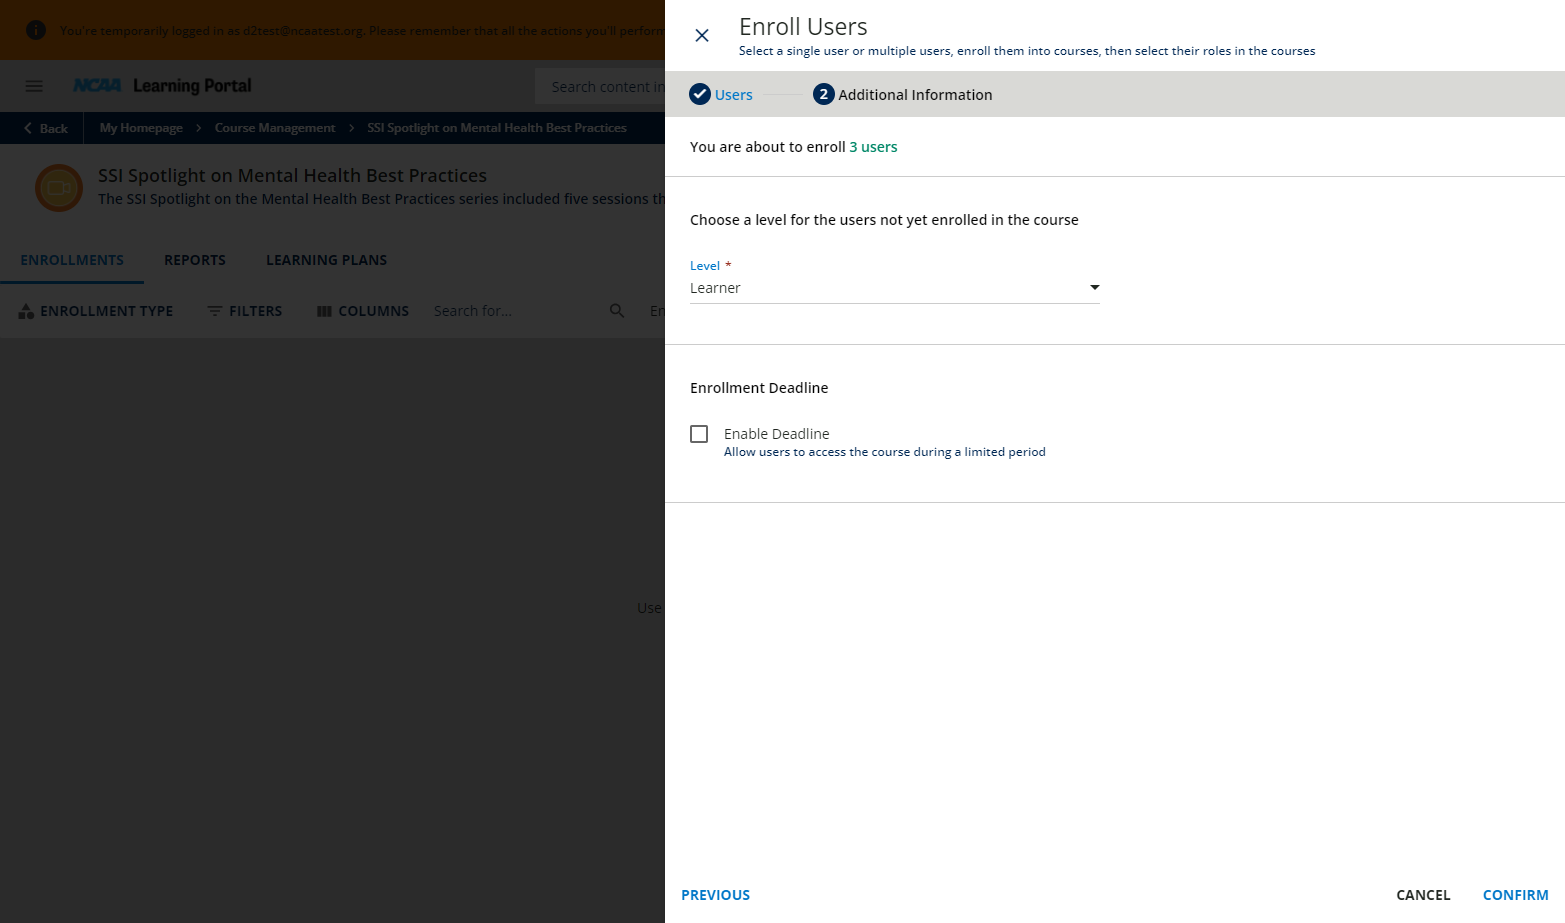Click the Search content field
The image size is (1565, 923).
(600, 87)
